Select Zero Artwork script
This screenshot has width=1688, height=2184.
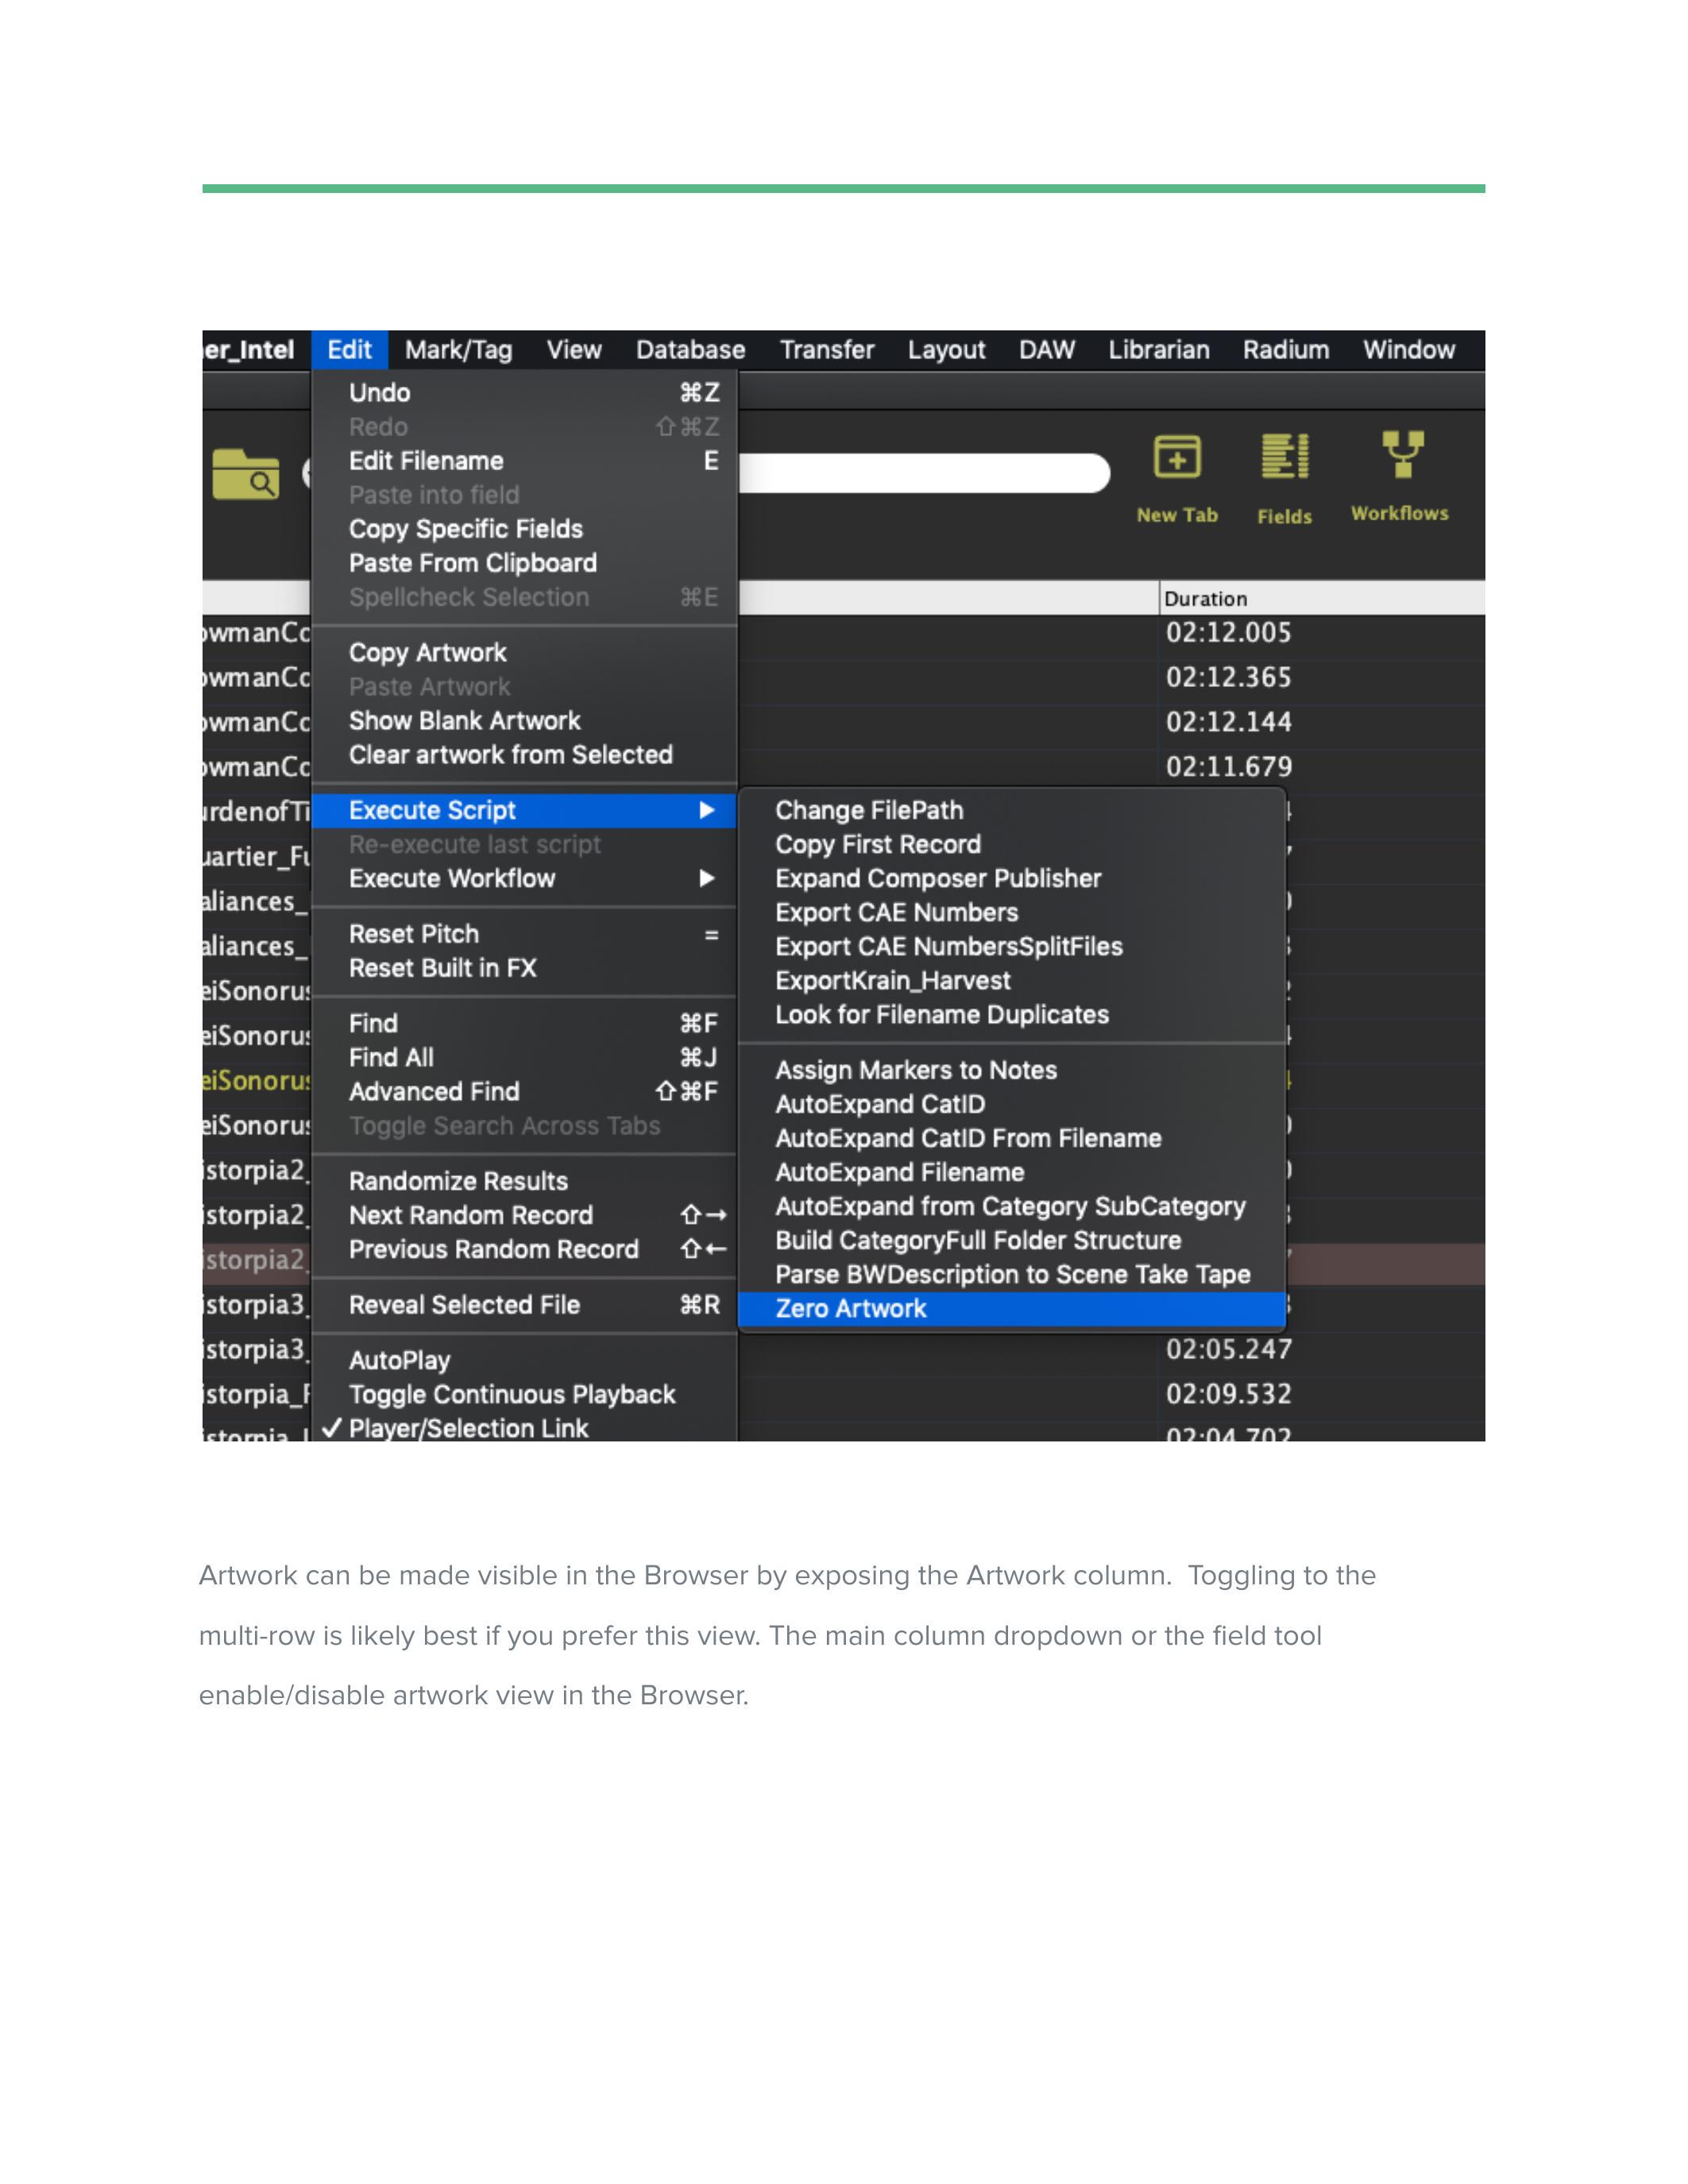point(851,1308)
